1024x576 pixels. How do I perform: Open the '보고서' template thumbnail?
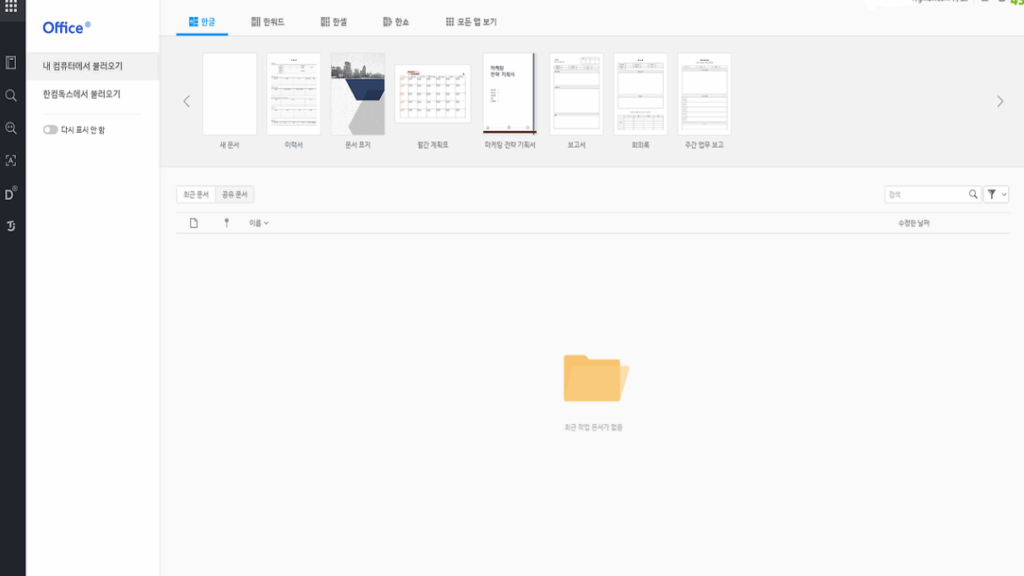(x=577, y=94)
